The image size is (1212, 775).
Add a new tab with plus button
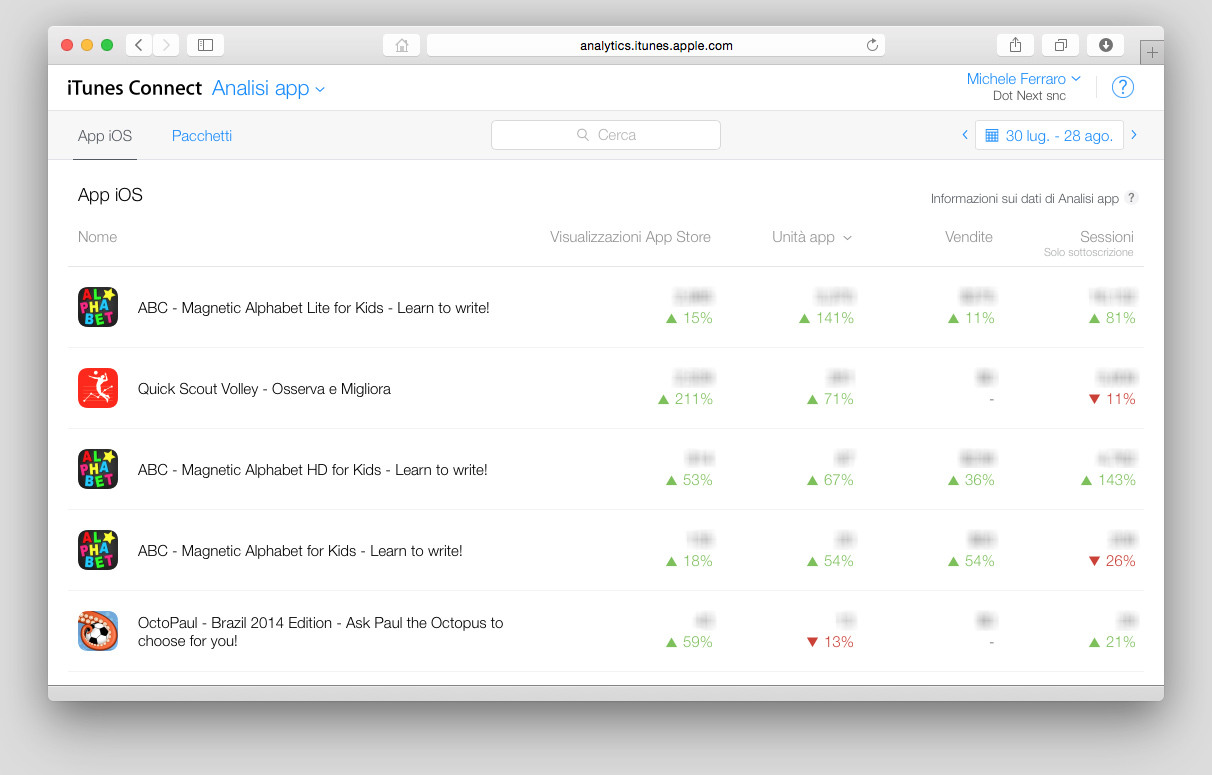point(1152,52)
